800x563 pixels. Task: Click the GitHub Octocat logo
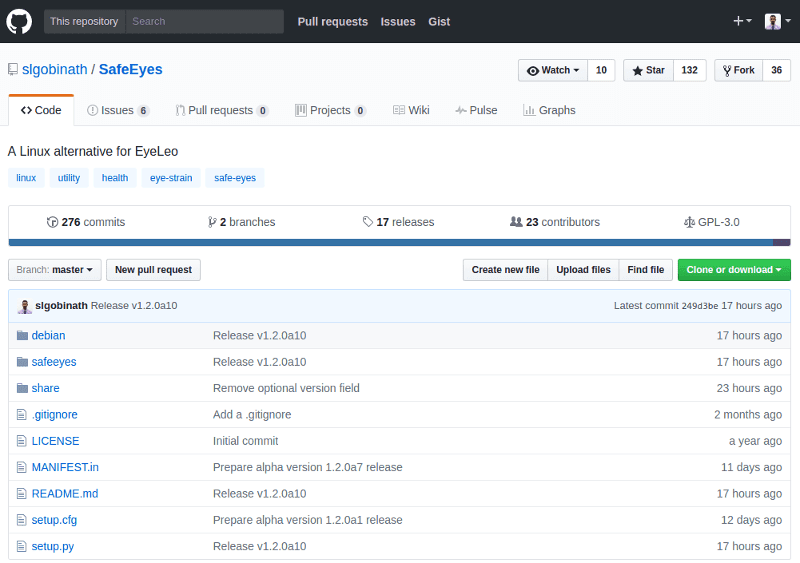point(19,21)
